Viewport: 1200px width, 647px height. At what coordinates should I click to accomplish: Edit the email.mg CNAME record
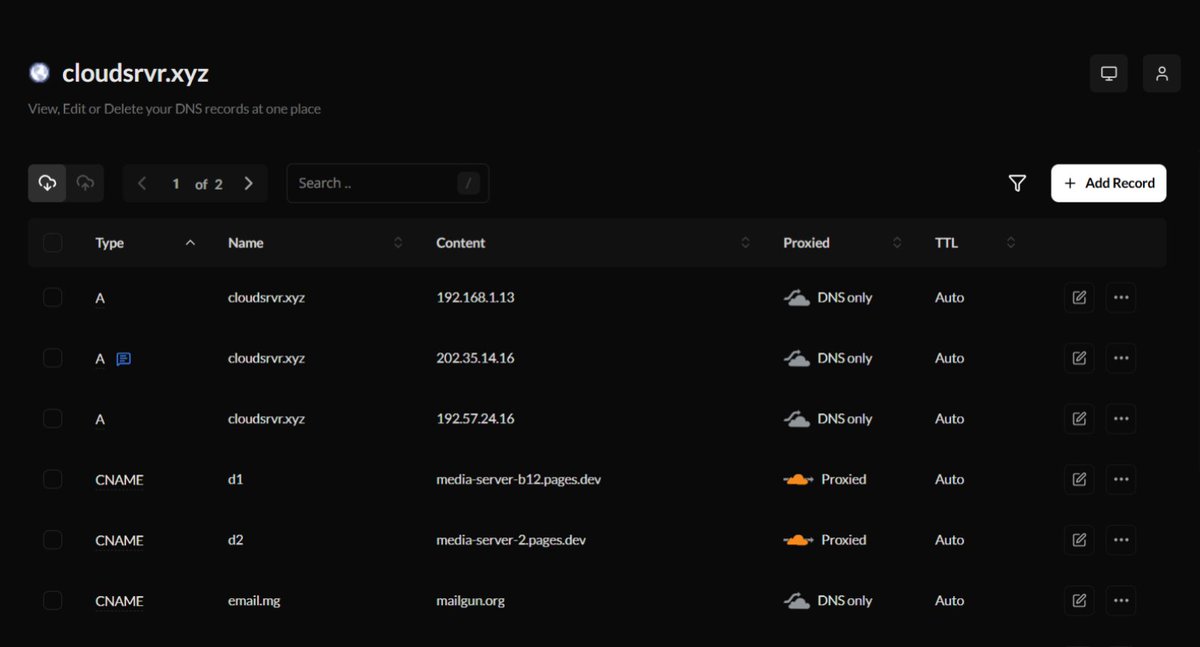point(1079,600)
